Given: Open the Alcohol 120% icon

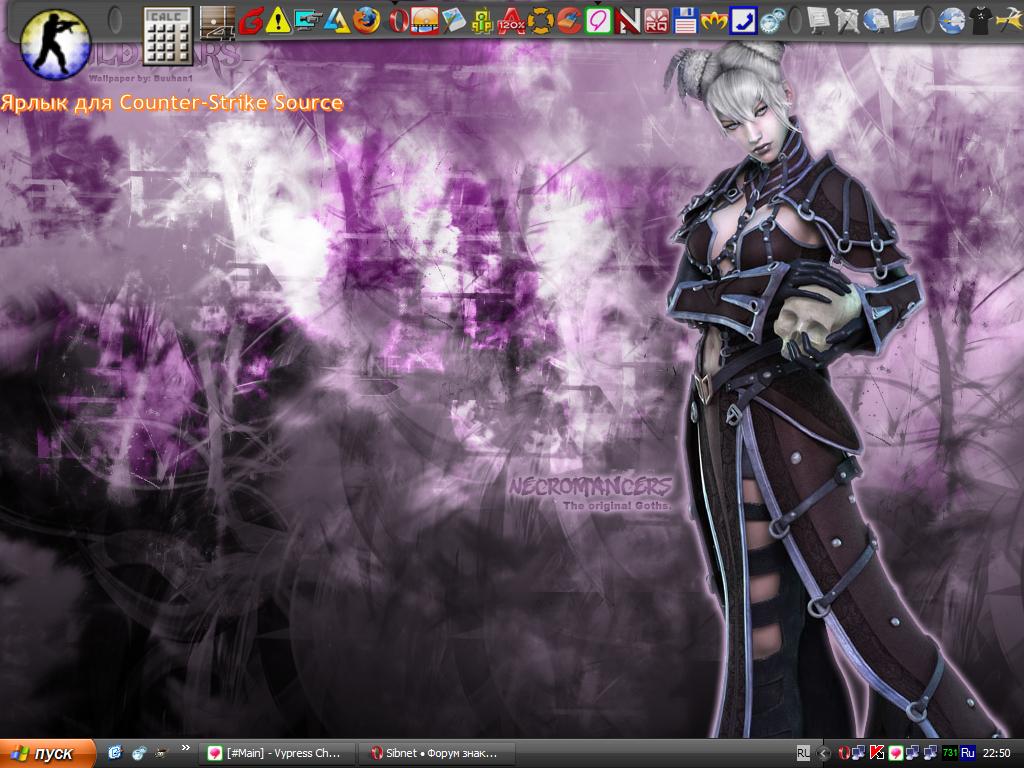Looking at the screenshot, I should (x=511, y=21).
